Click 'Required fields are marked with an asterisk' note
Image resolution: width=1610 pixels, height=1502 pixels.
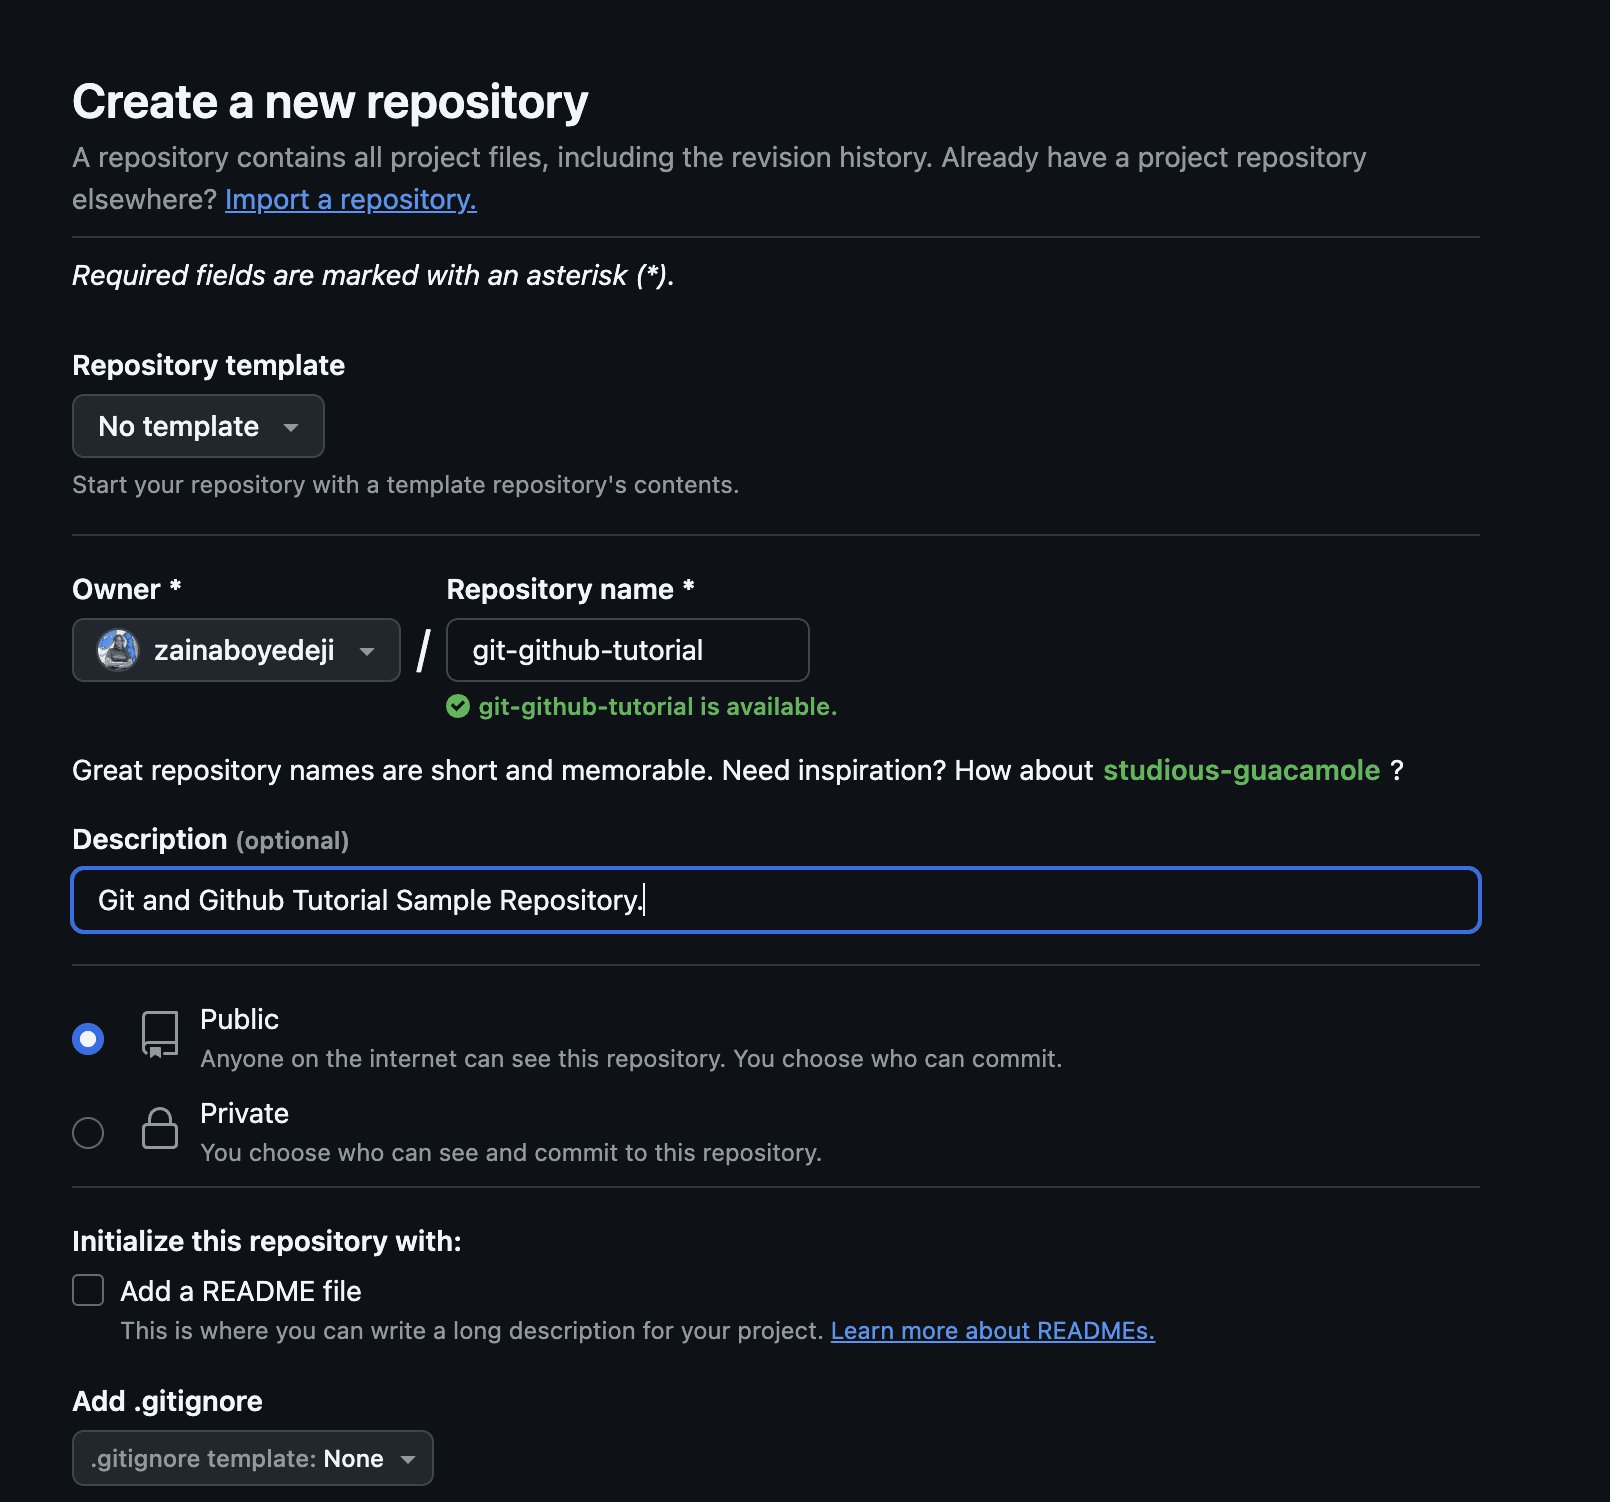click(x=373, y=275)
